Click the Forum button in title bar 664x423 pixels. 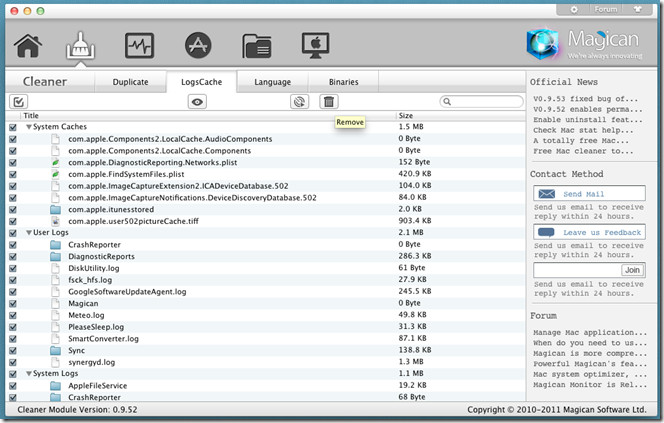(606, 9)
